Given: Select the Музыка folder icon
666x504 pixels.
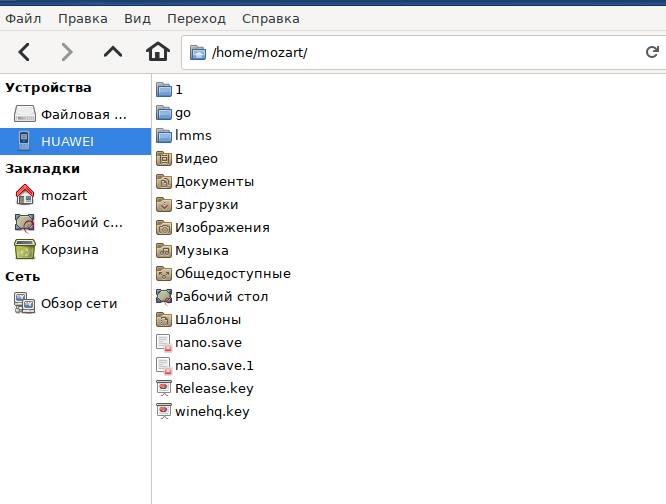Looking at the screenshot, I should [164, 251].
